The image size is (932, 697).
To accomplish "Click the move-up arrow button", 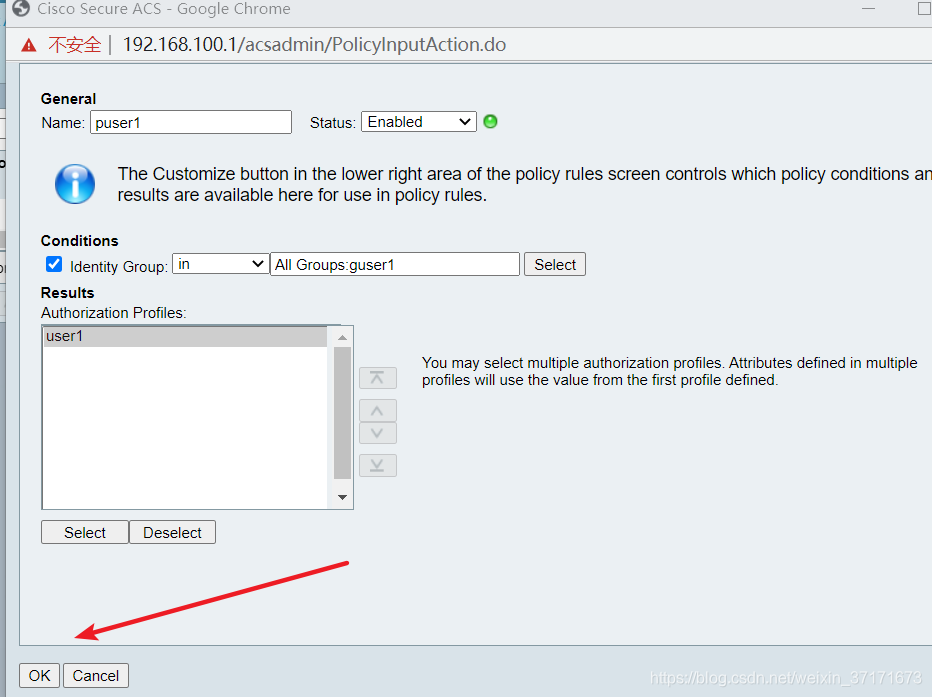I will pyautogui.click(x=377, y=411).
